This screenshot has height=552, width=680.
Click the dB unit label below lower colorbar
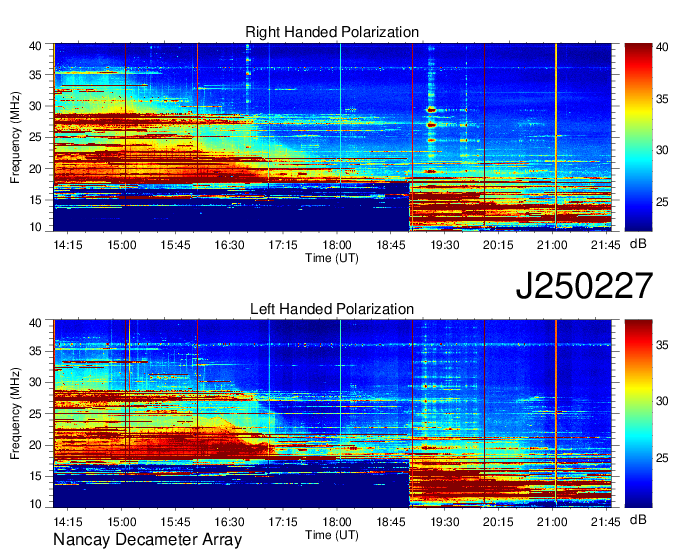(638, 520)
